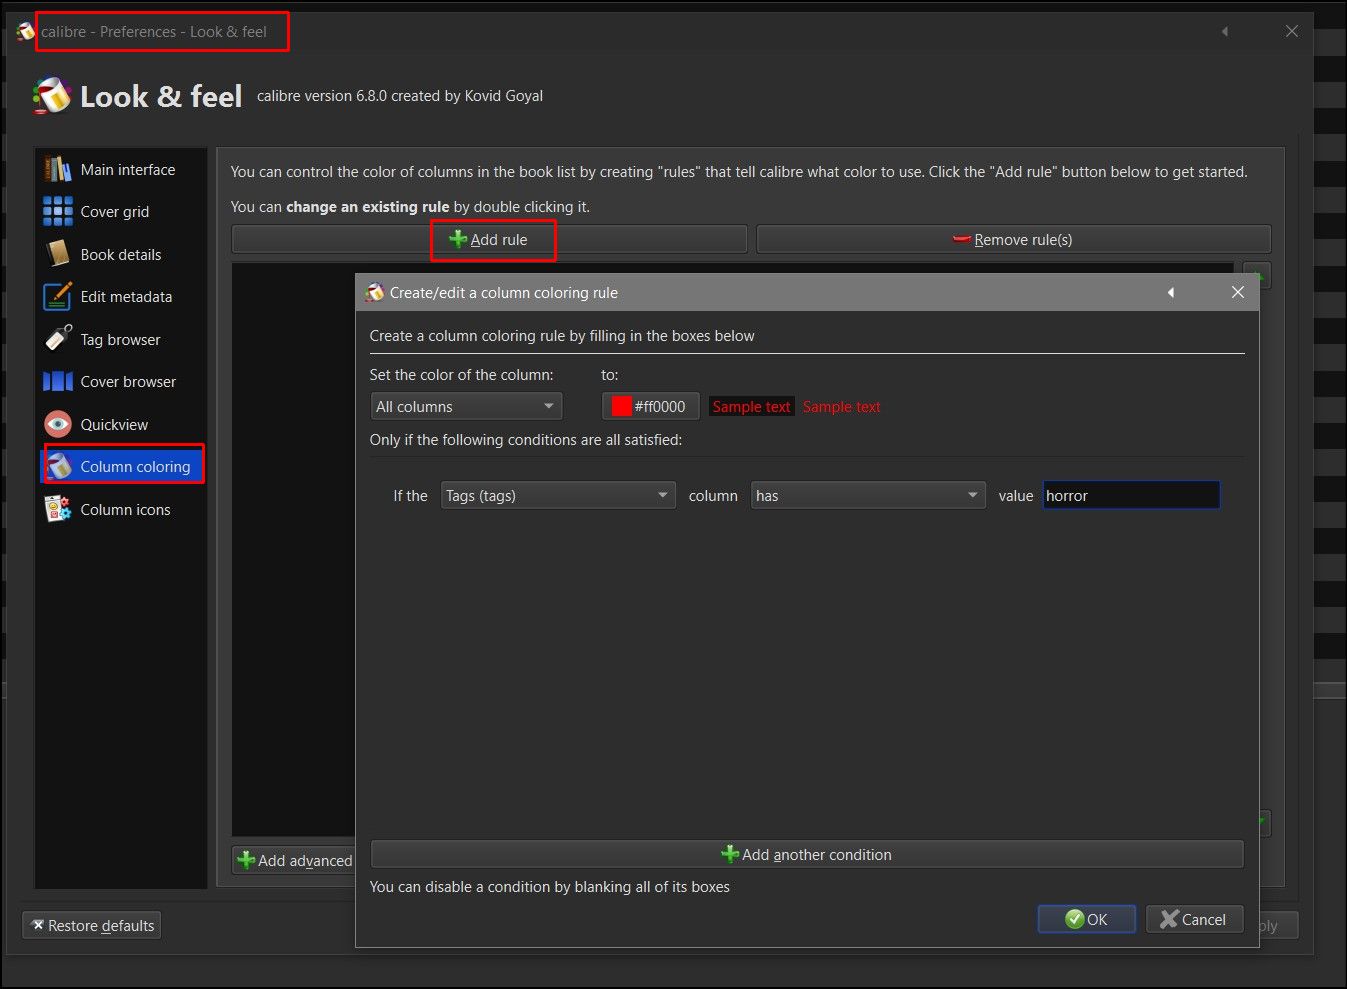1347x989 pixels.
Task: Open Edit metadata preferences icon
Action: tap(58, 297)
